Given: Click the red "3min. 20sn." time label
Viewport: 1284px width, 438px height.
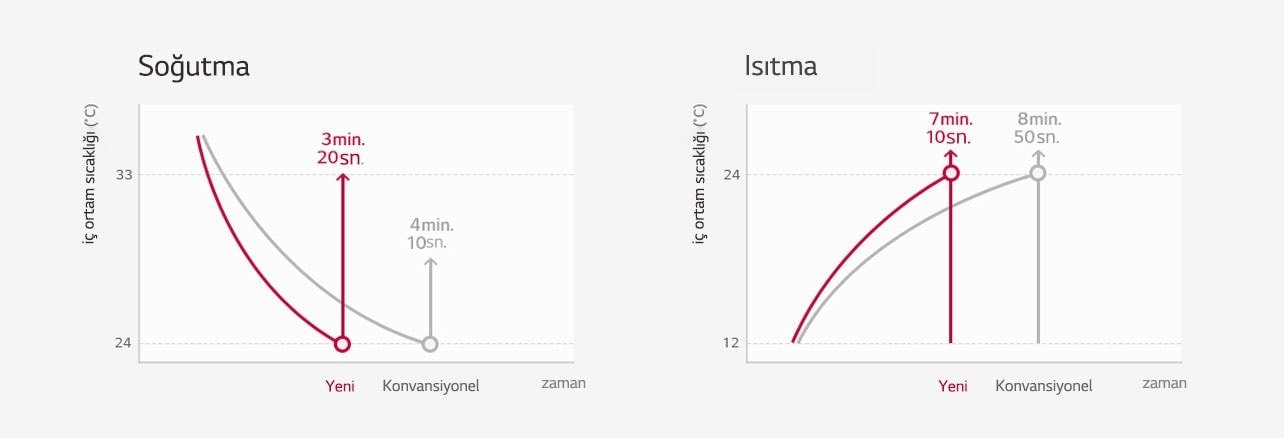Looking at the screenshot, I should point(342,148).
